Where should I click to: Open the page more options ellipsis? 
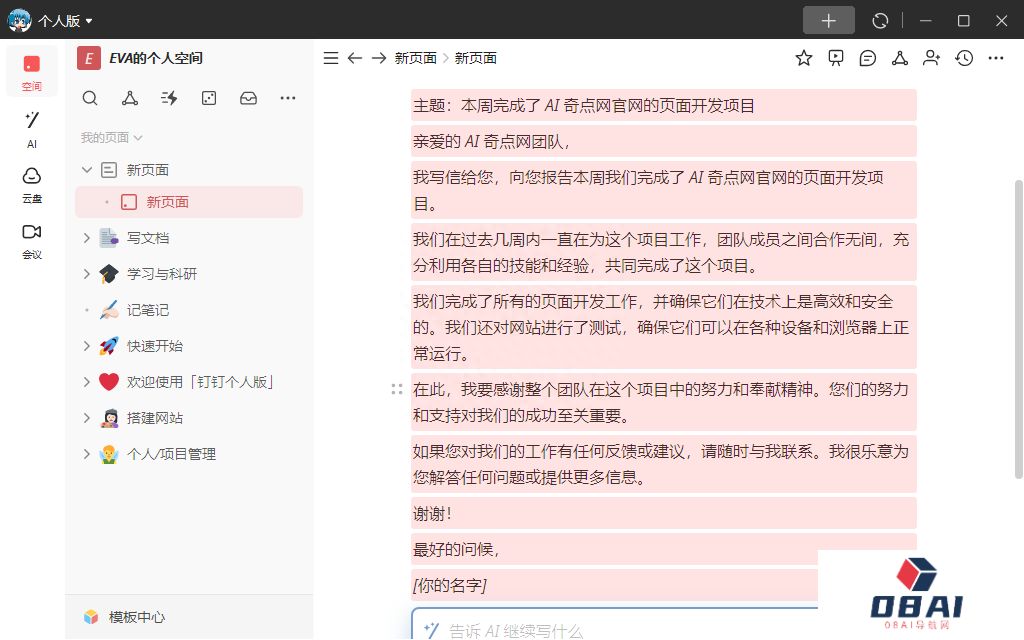point(995,58)
